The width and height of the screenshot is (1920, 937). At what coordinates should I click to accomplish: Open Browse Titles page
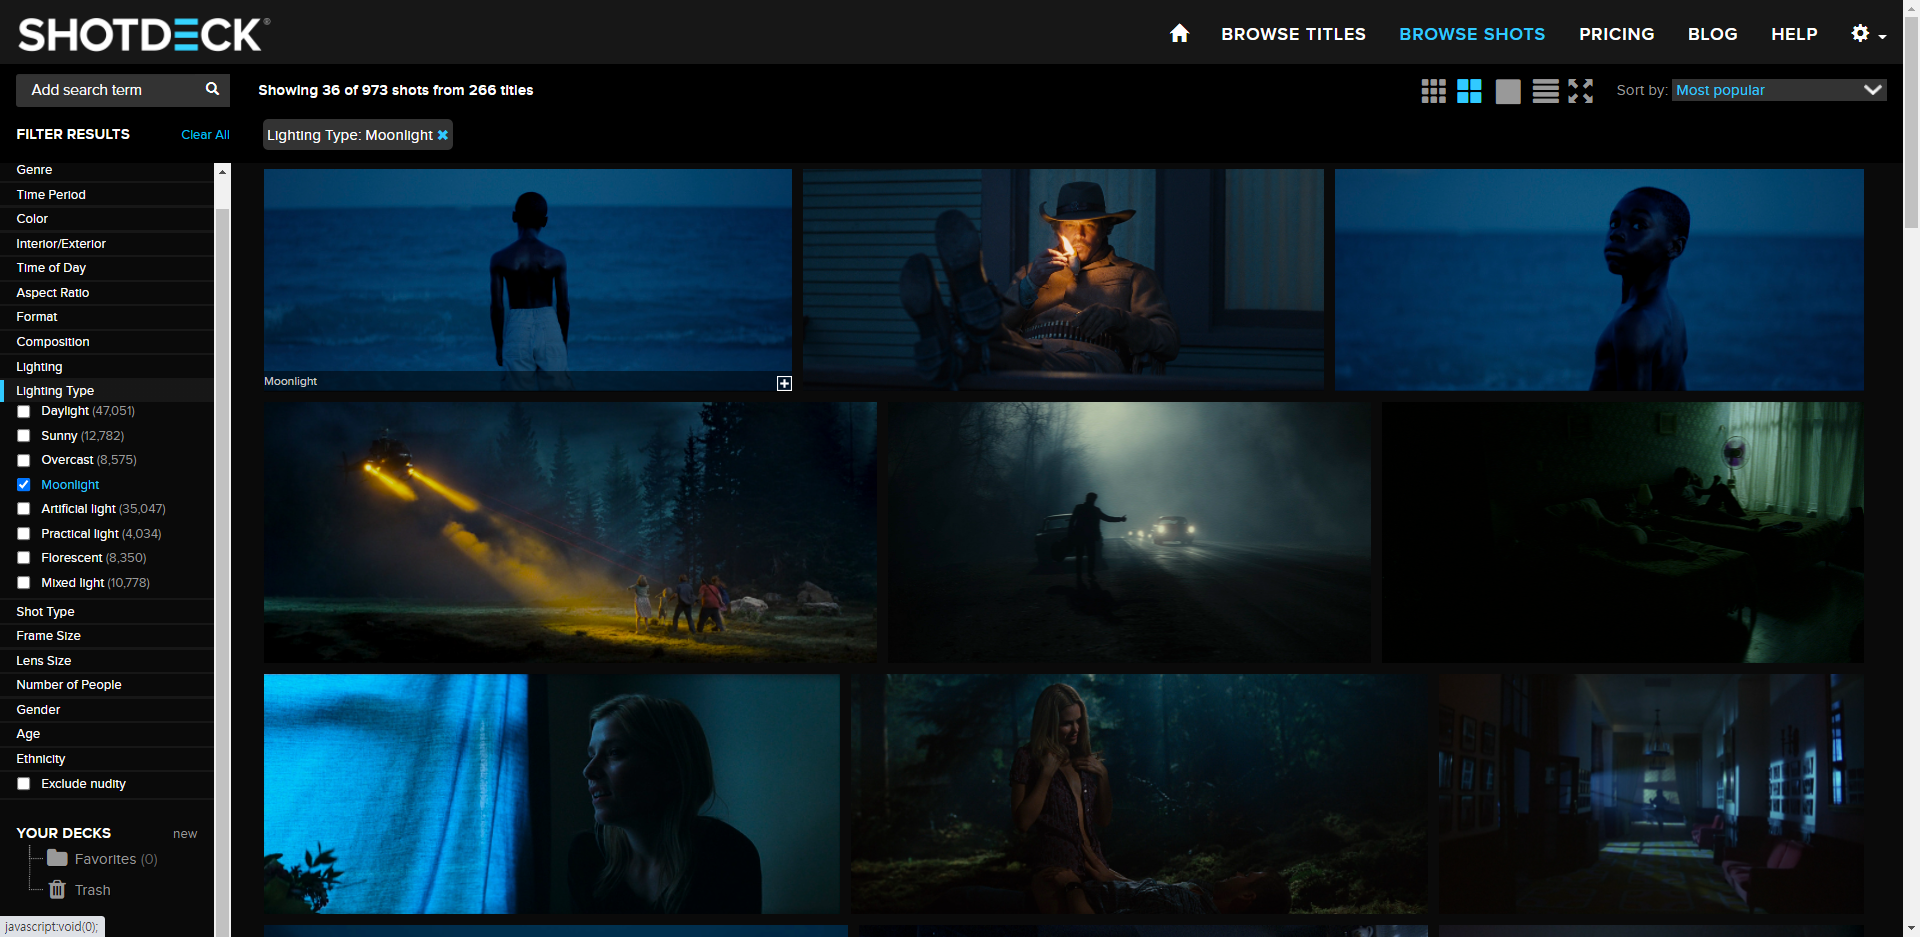click(1293, 34)
